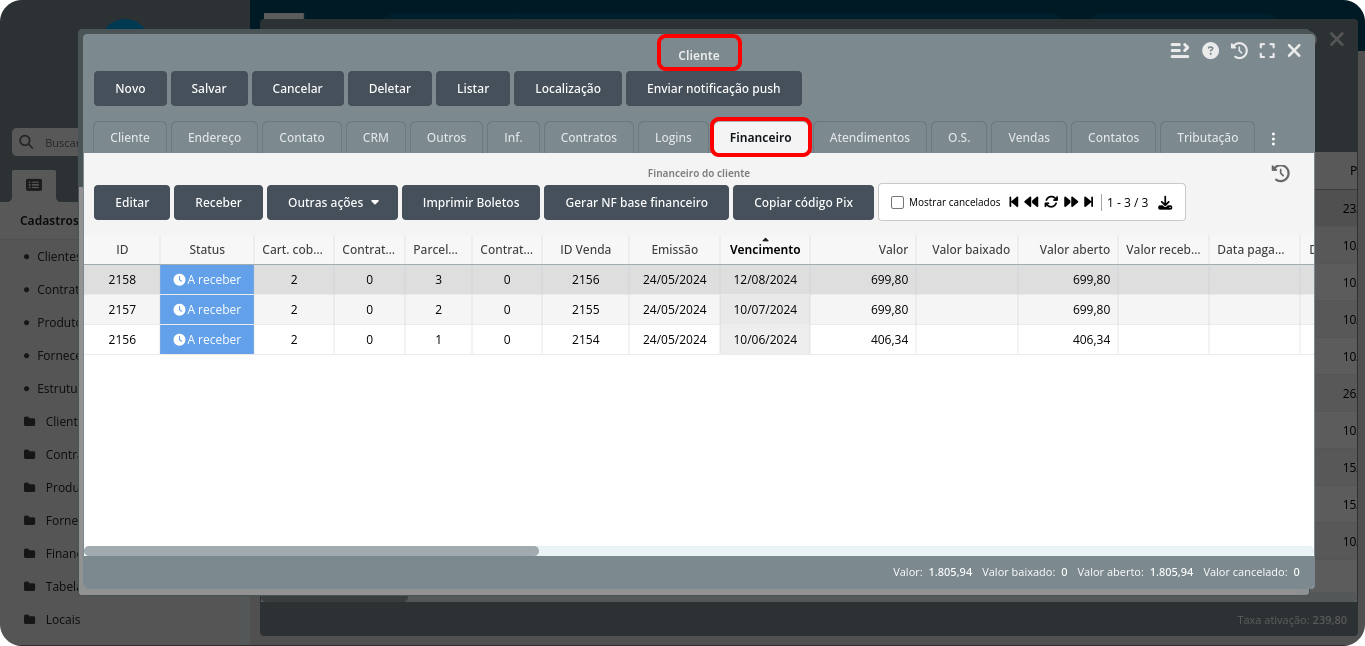Open the CRM tab

(x=375, y=137)
